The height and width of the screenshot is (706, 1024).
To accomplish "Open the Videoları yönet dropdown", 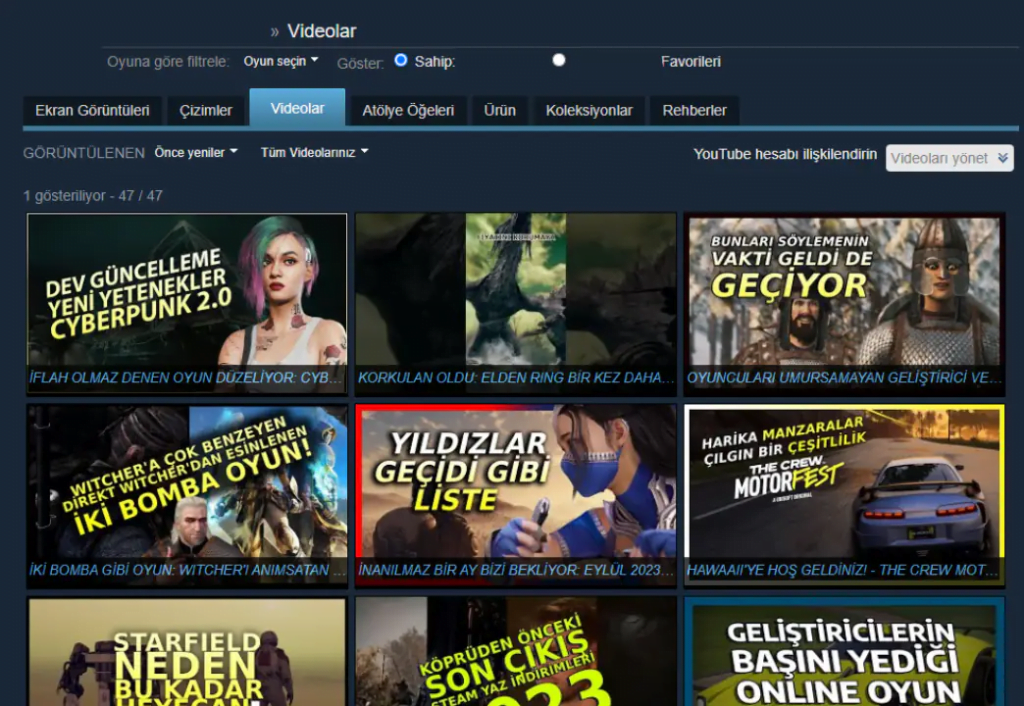I will [949, 158].
